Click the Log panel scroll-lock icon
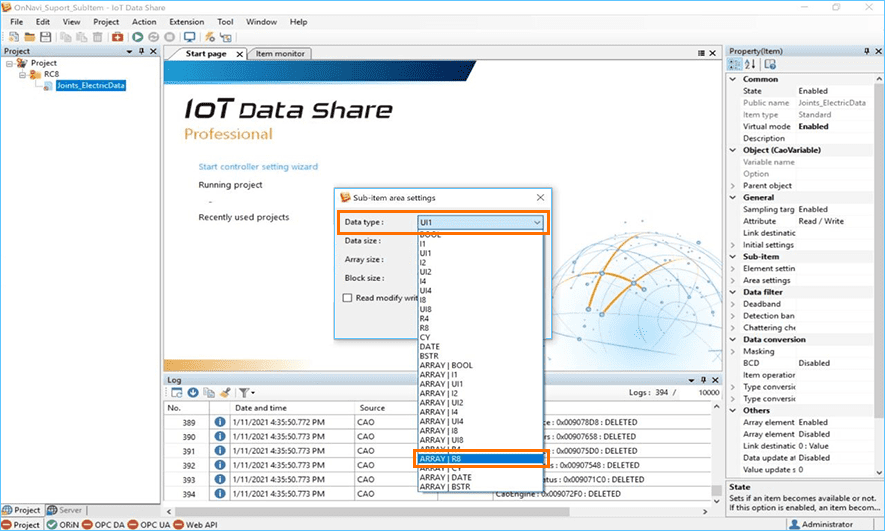The height and width of the screenshot is (531, 885). [177, 393]
